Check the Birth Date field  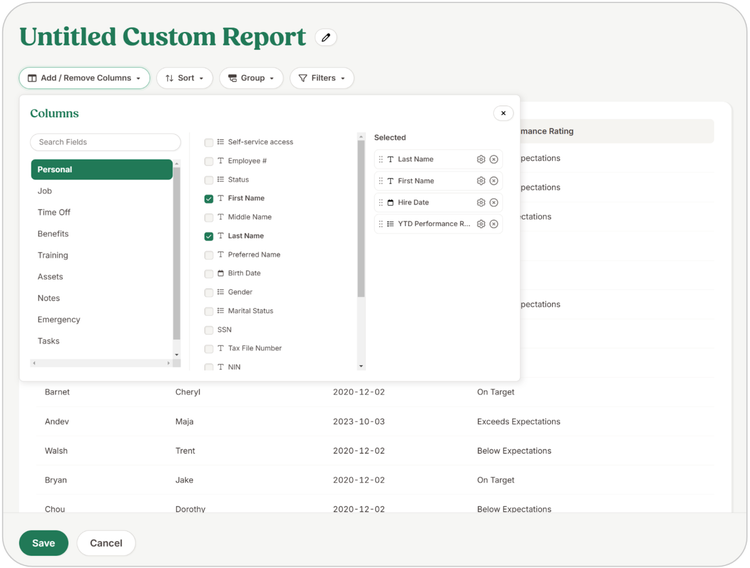[209, 274]
